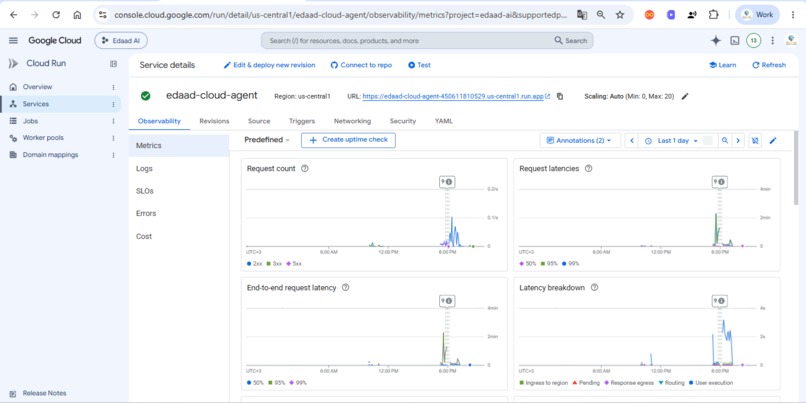Open options menu for Domain mappings item
This screenshot has width=806, height=403.
pyautogui.click(x=113, y=155)
